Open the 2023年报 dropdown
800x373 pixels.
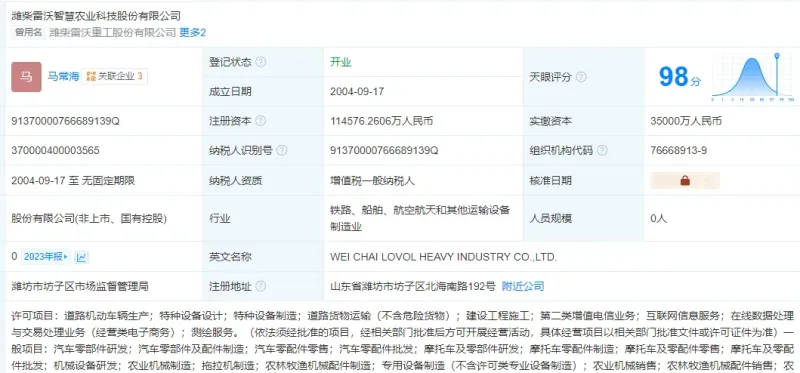pyautogui.click(x=45, y=257)
